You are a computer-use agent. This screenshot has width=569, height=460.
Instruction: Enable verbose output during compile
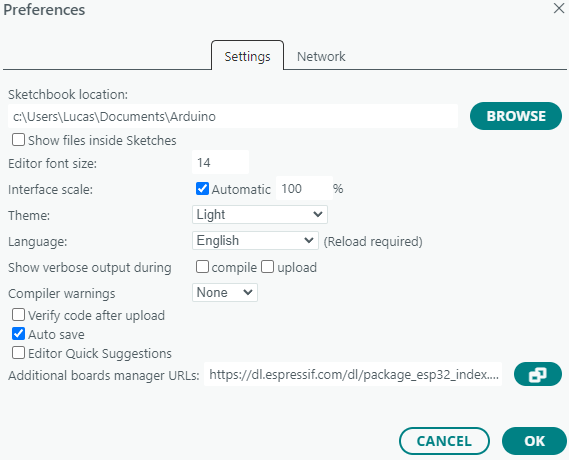pos(202,267)
